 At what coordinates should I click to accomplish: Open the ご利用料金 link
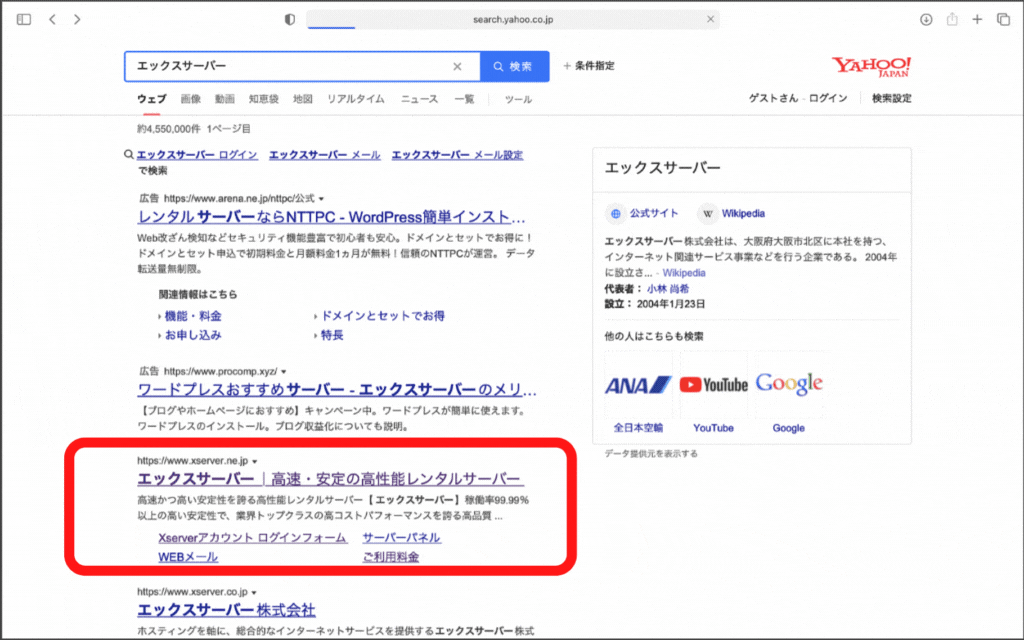(x=391, y=557)
